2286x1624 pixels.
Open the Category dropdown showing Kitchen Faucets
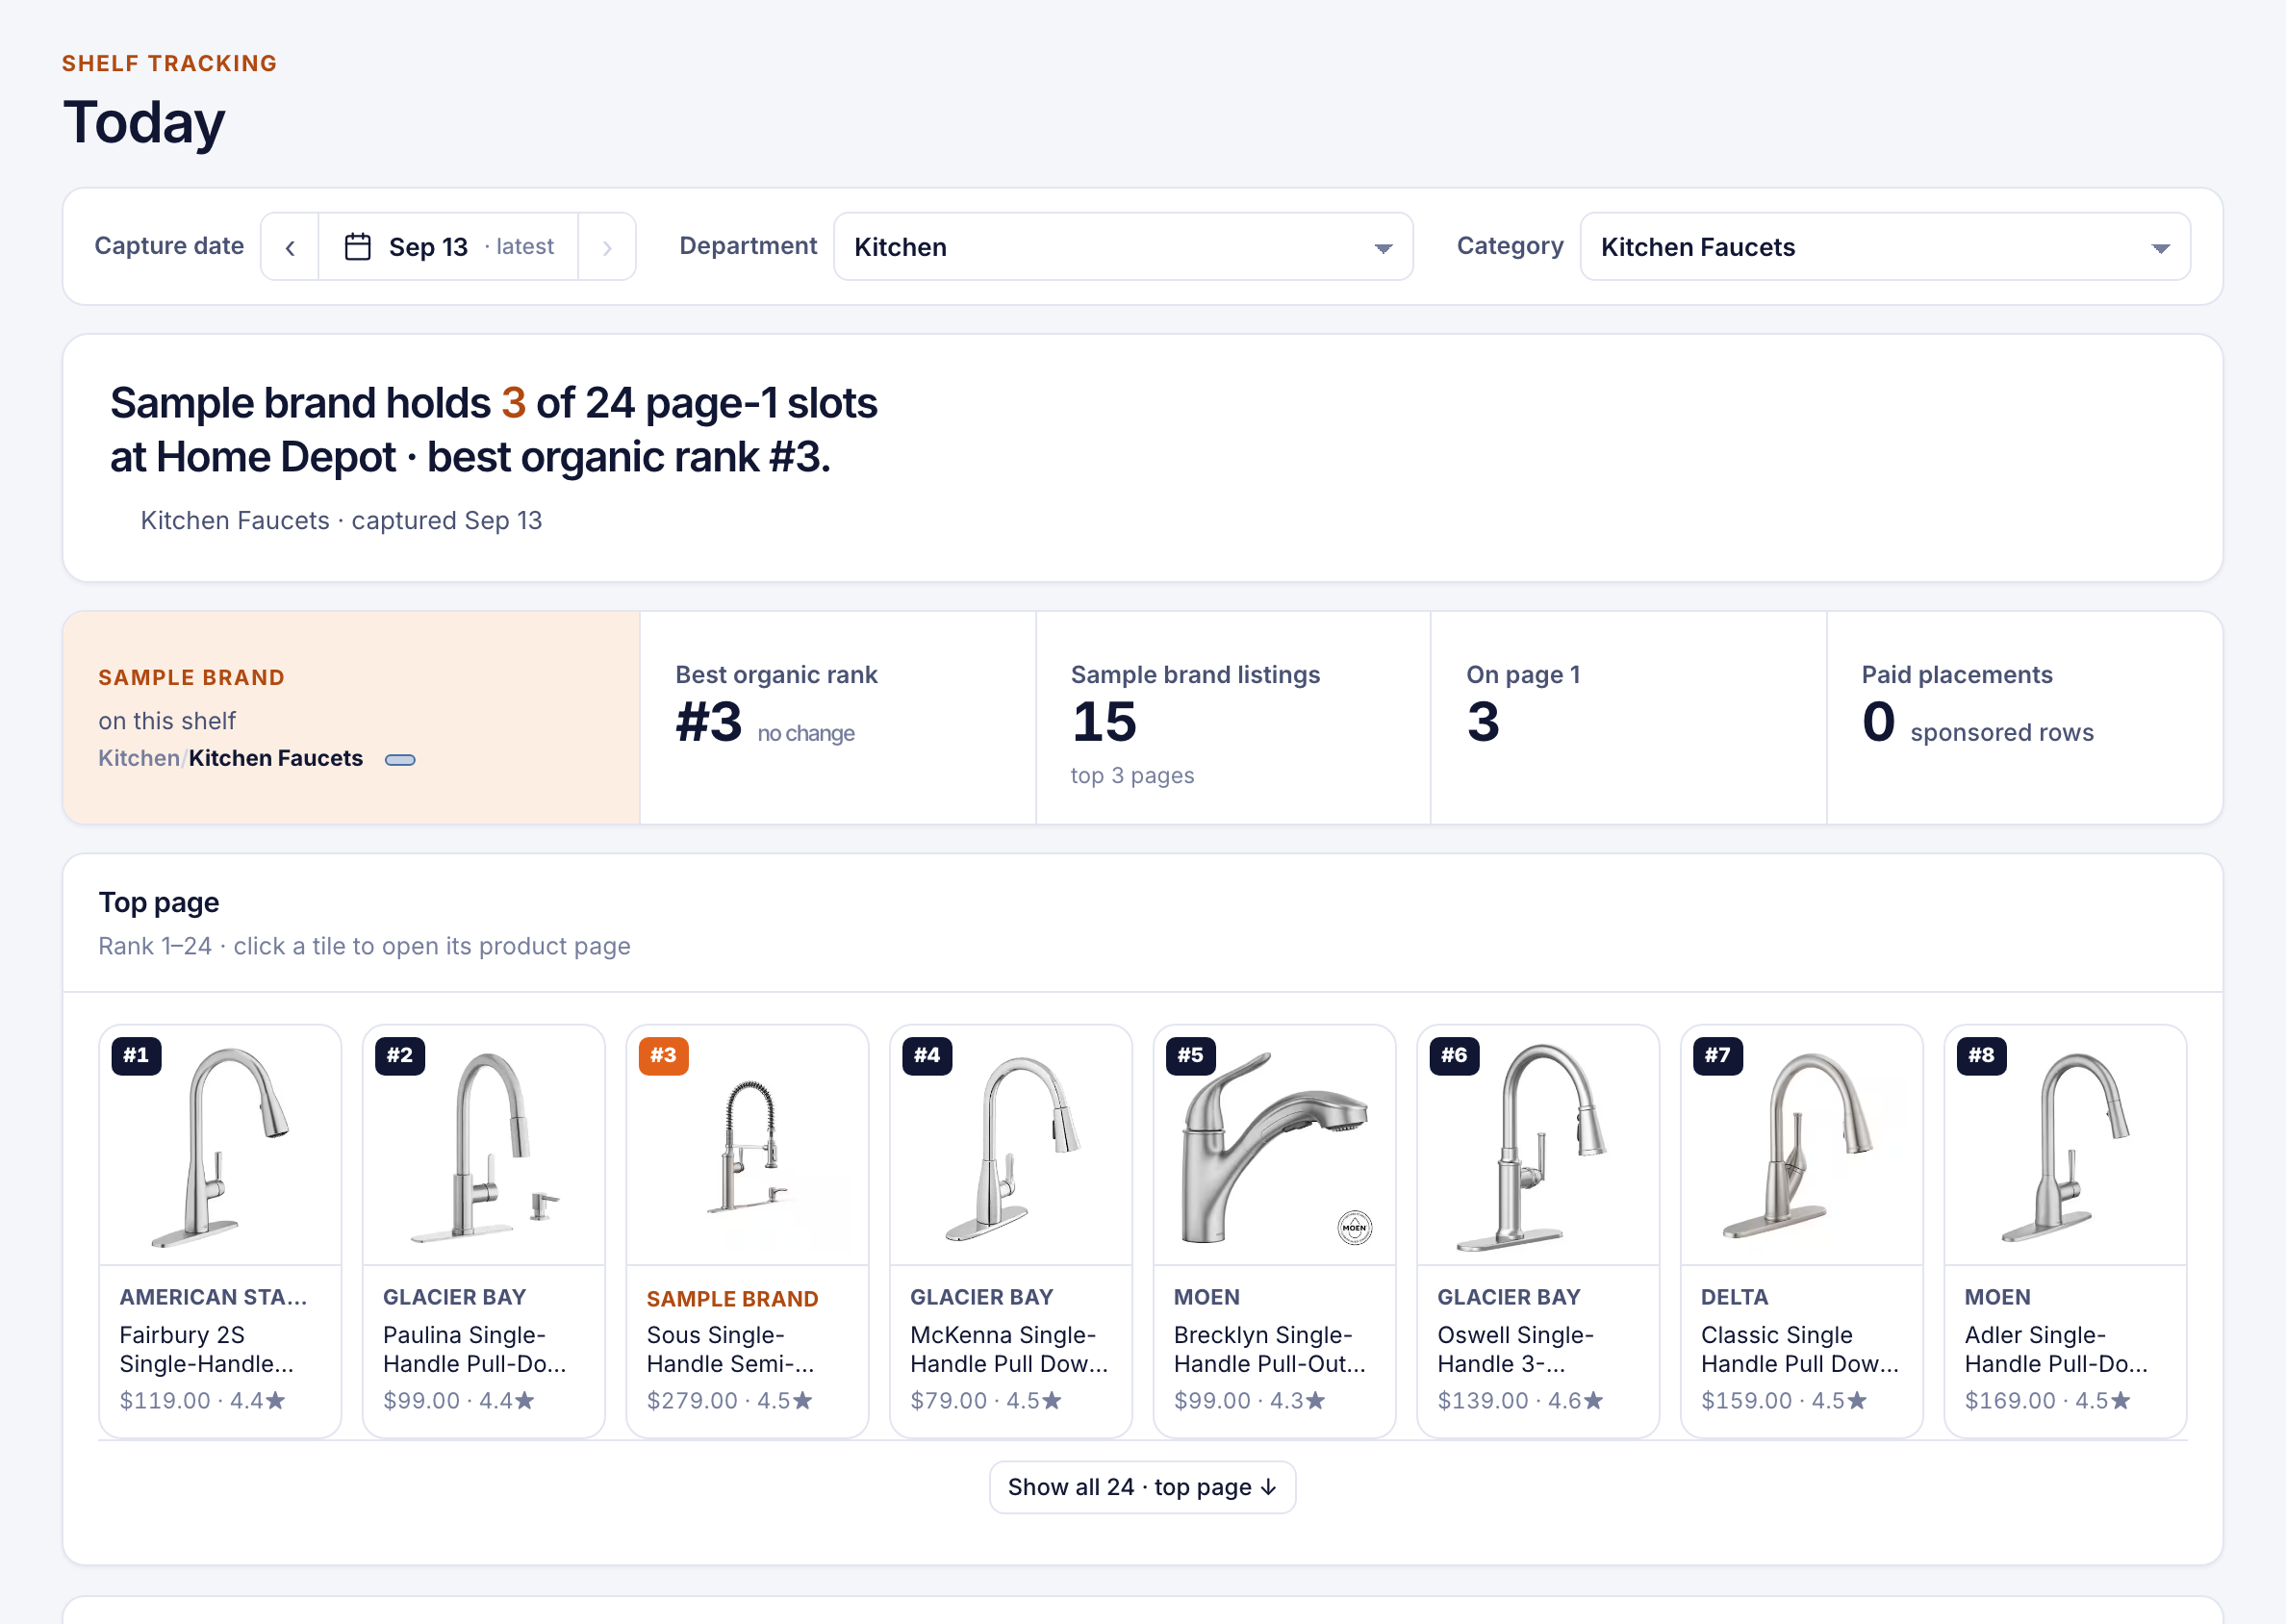(1885, 247)
